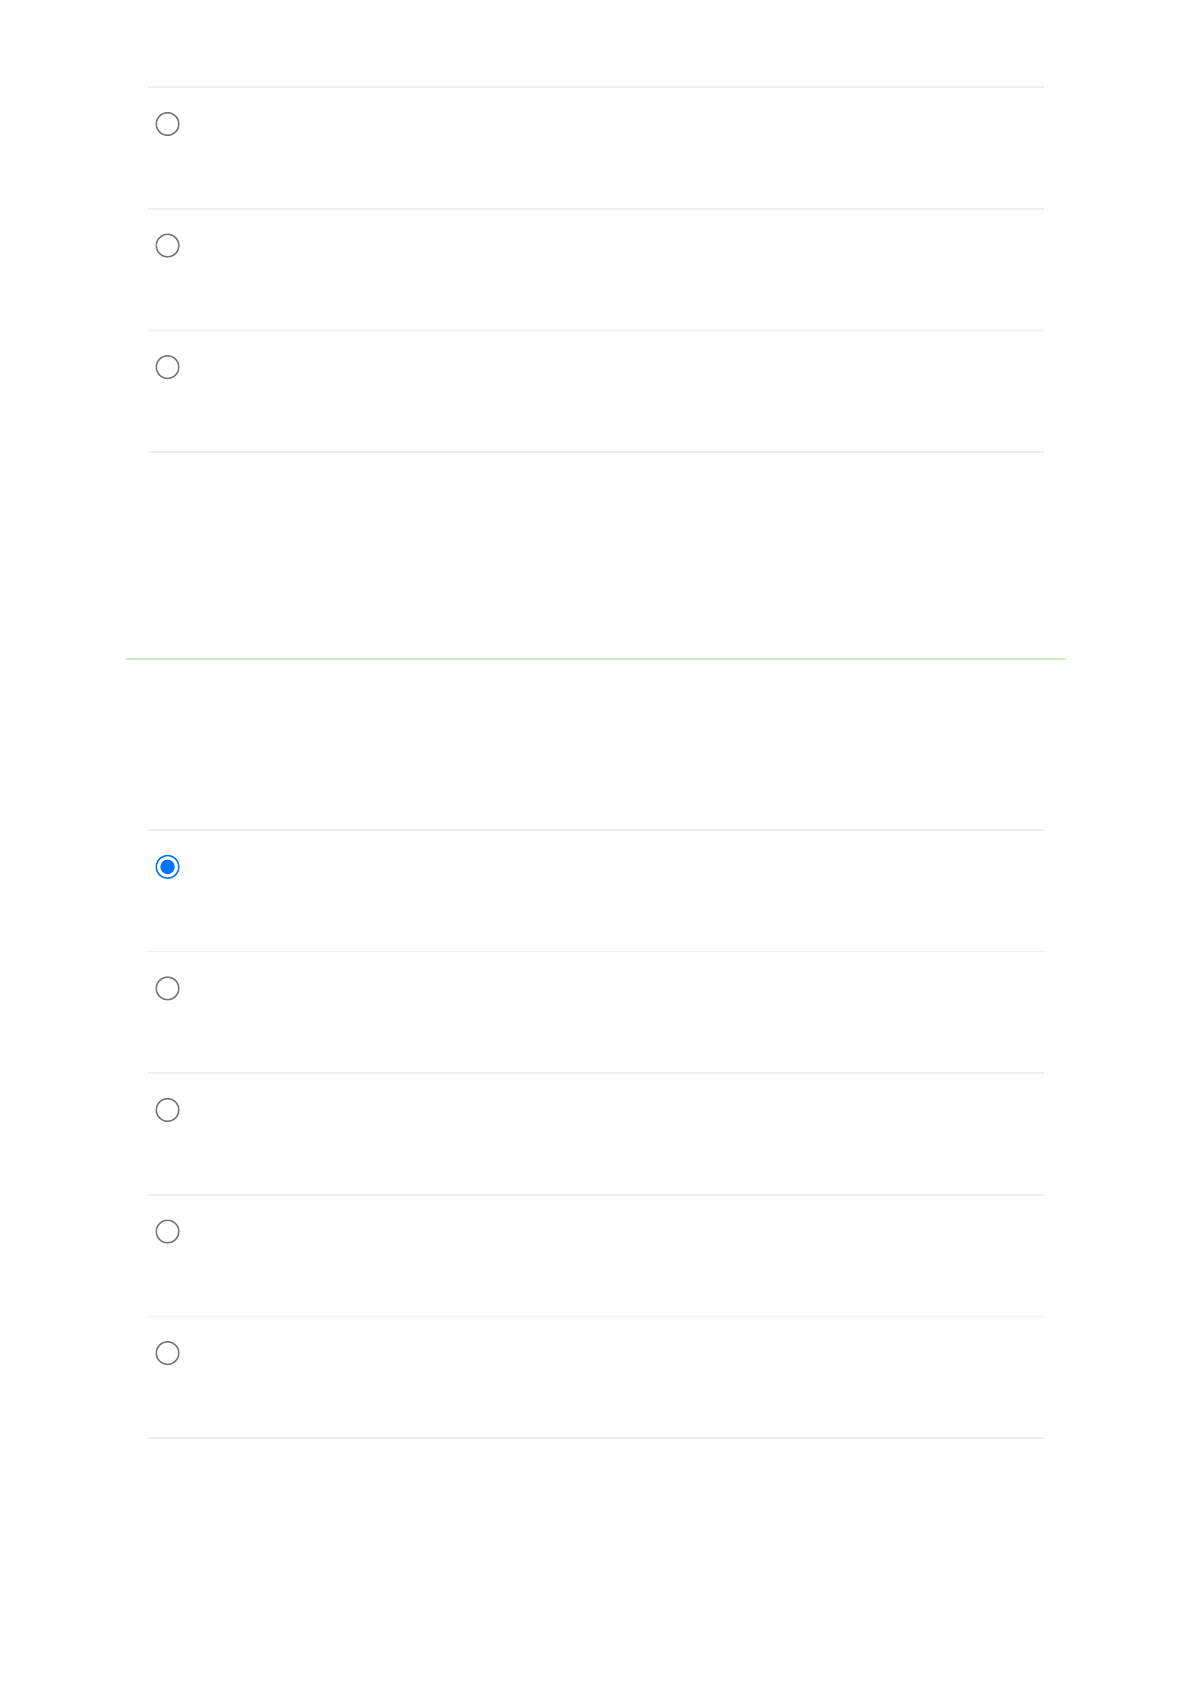Select the second radio button in the lower group
This screenshot has height=1684, width=1190.
click(167, 989)
